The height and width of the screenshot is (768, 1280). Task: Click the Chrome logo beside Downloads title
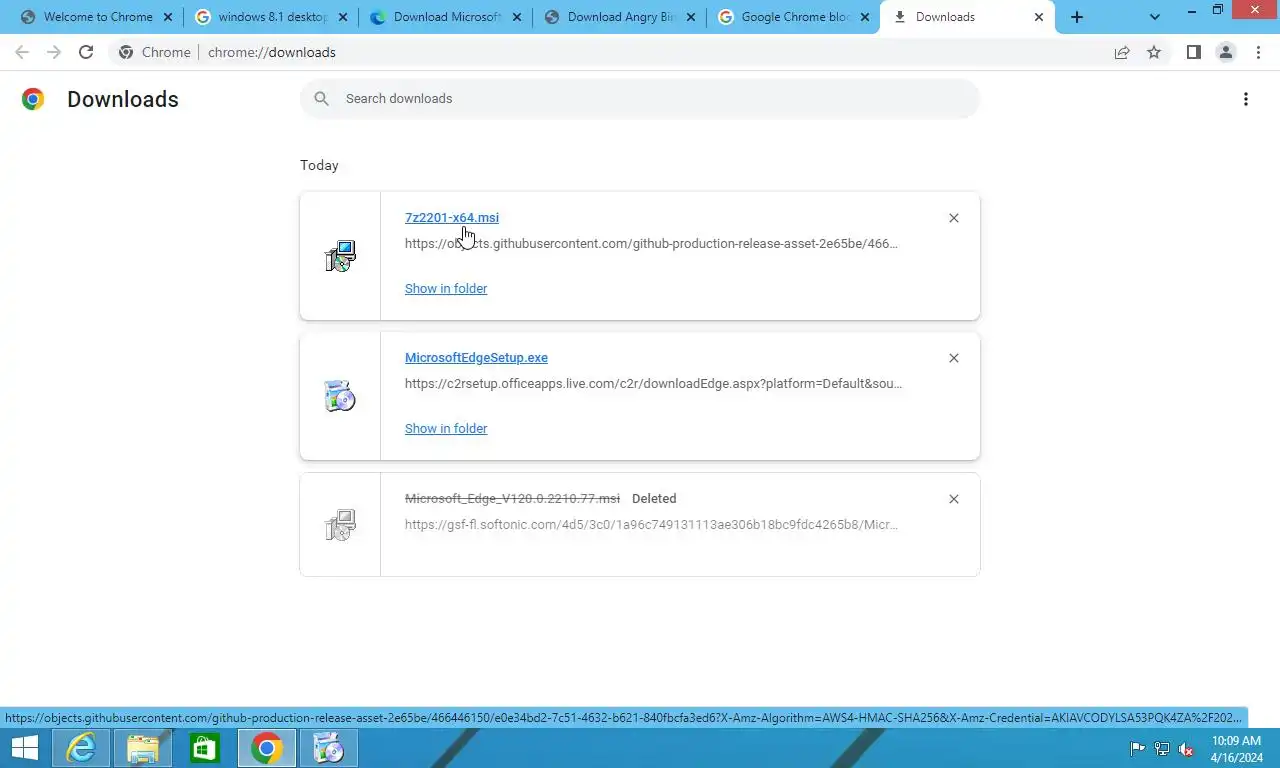point(33,98)
